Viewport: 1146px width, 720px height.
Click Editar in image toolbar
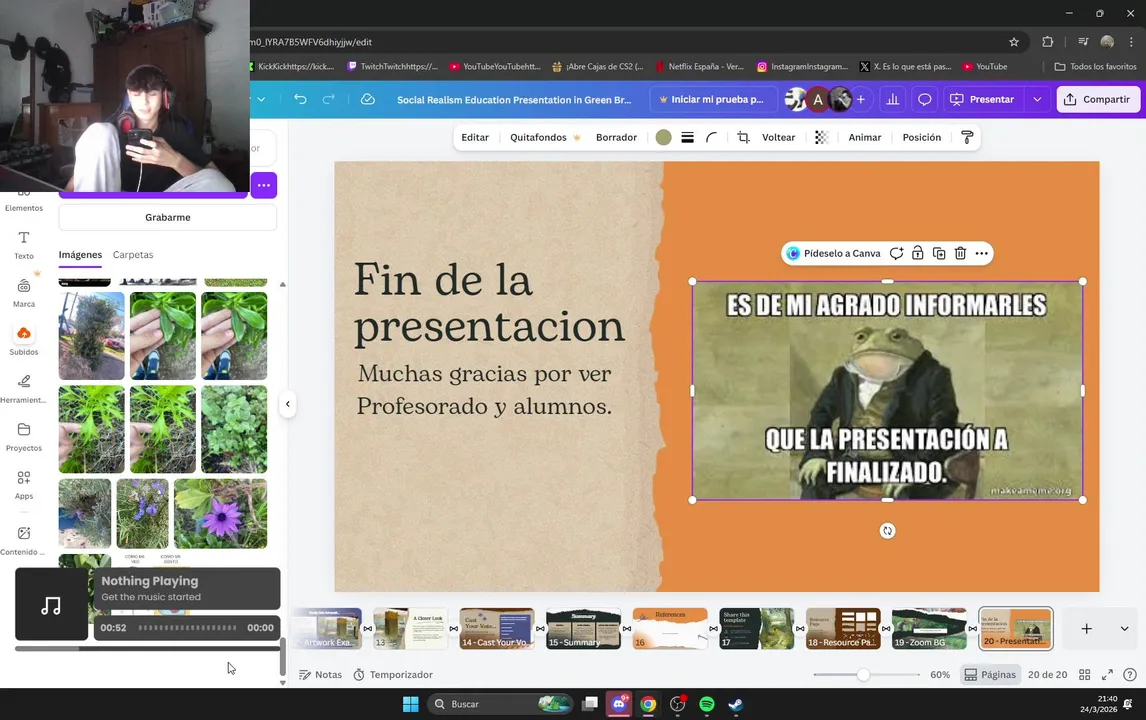[475, 137]
